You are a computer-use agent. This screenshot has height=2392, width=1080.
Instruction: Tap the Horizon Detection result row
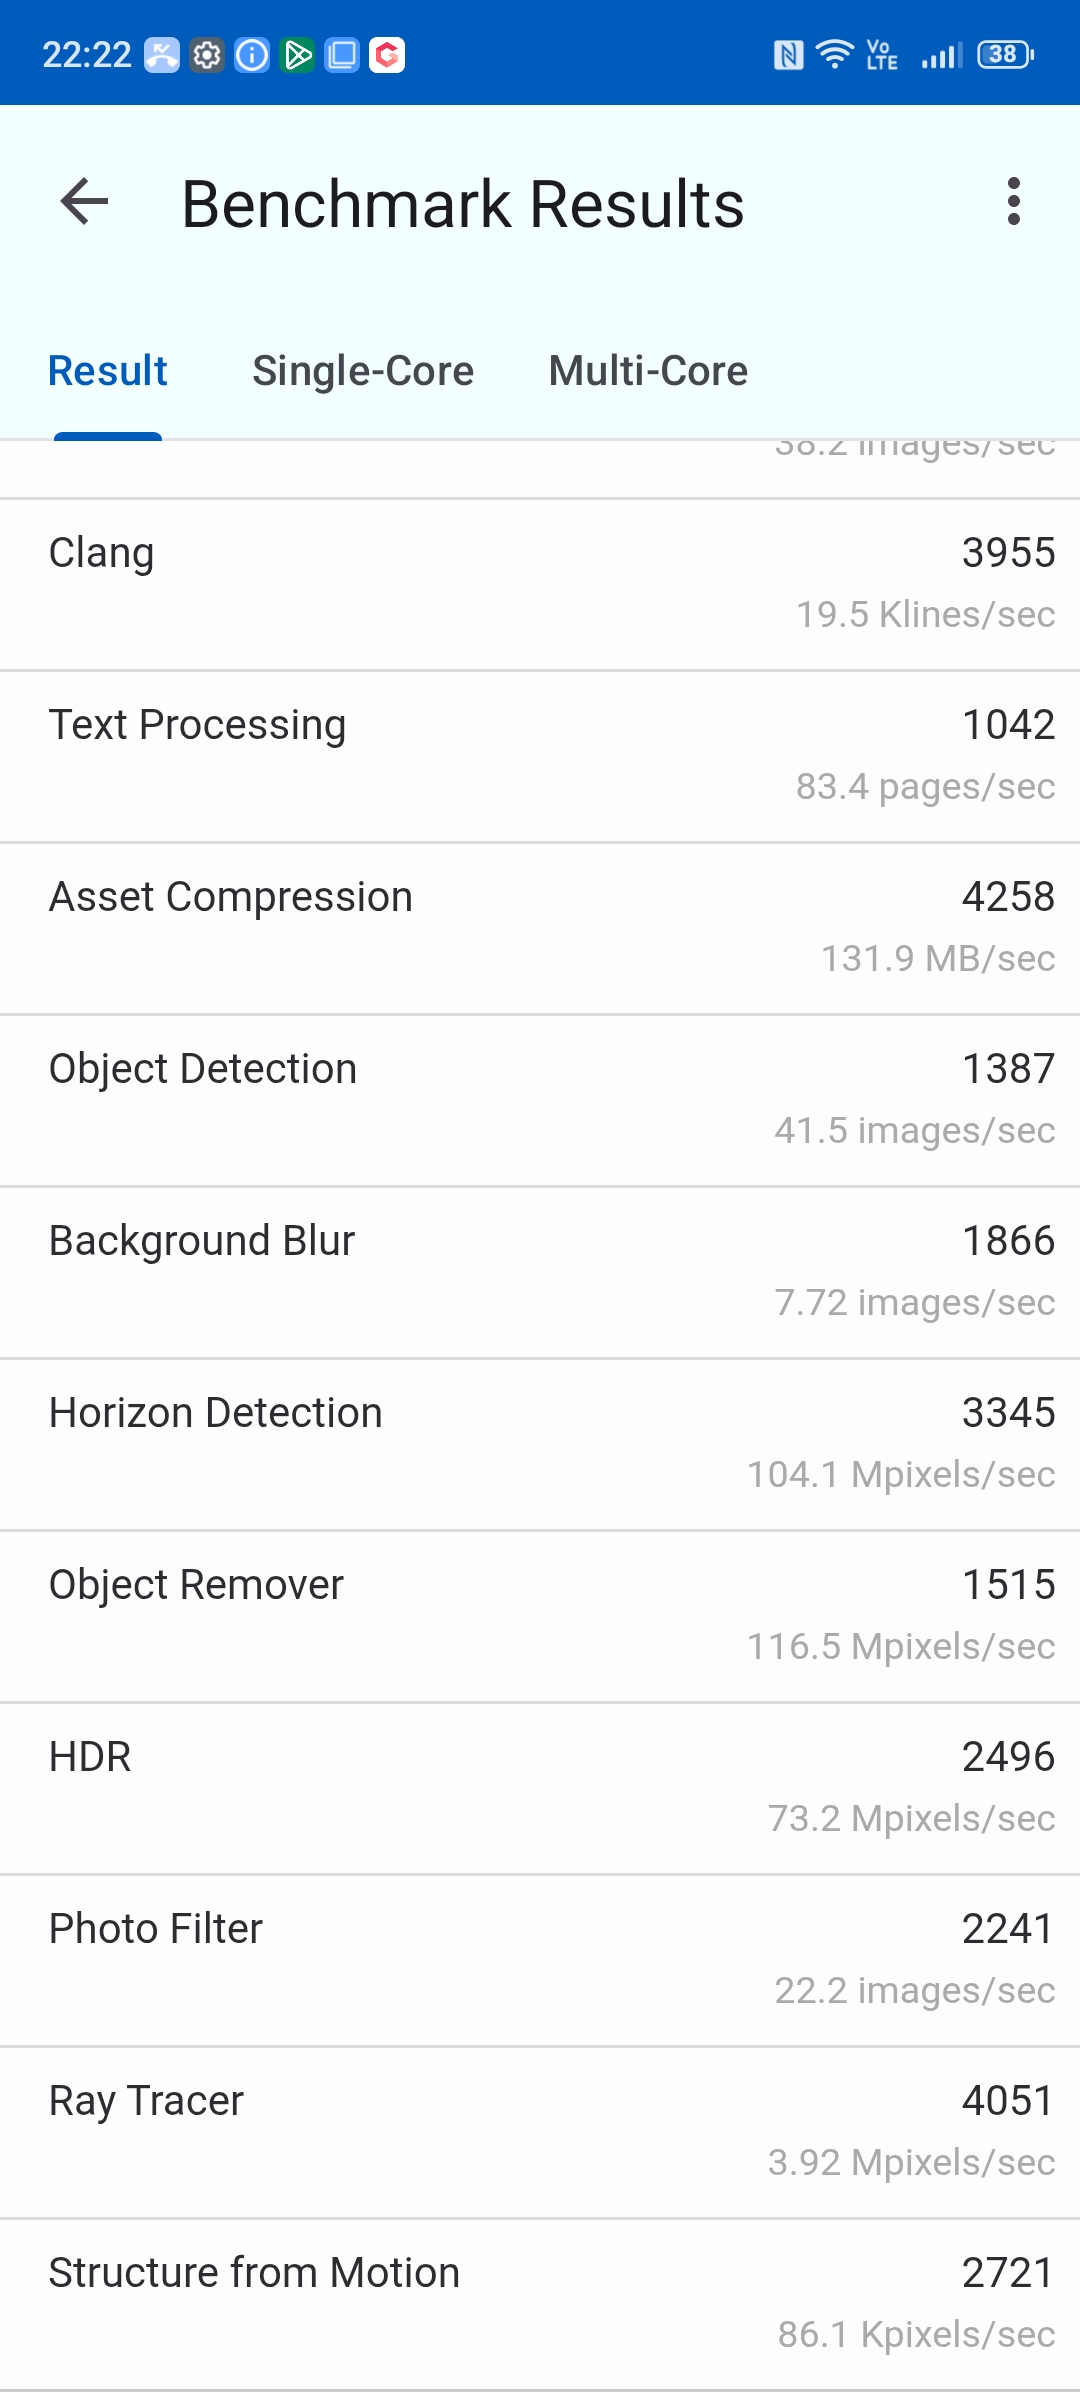tap(540, 1445)
